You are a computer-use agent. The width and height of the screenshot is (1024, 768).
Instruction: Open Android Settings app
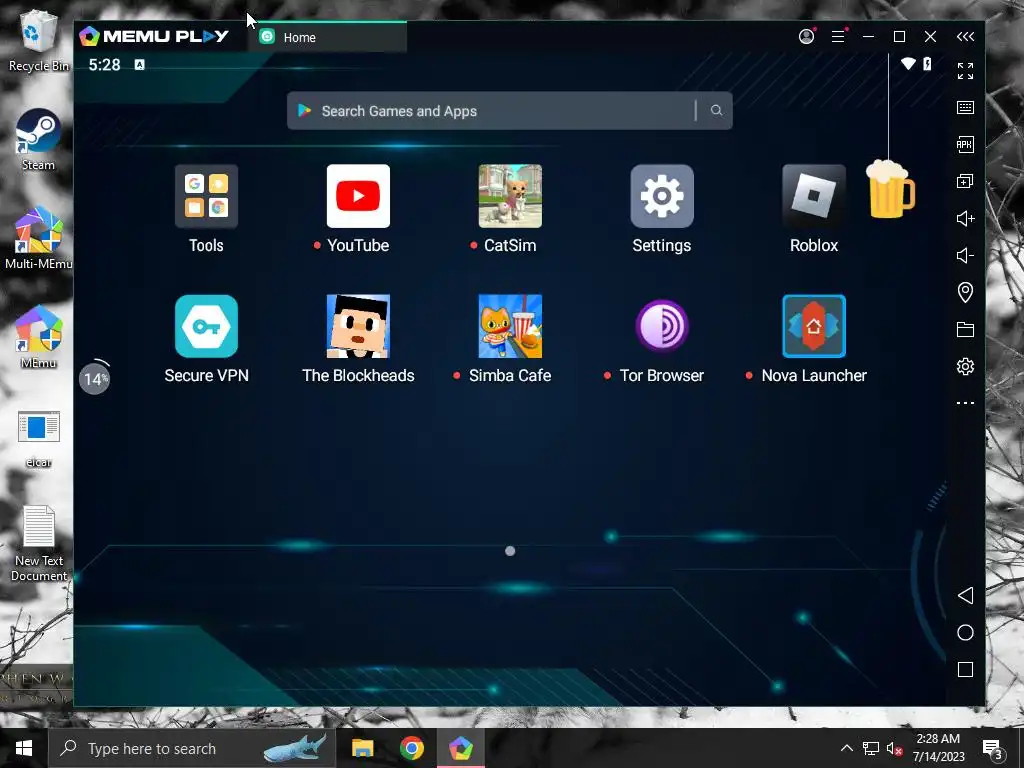(662, 196)
